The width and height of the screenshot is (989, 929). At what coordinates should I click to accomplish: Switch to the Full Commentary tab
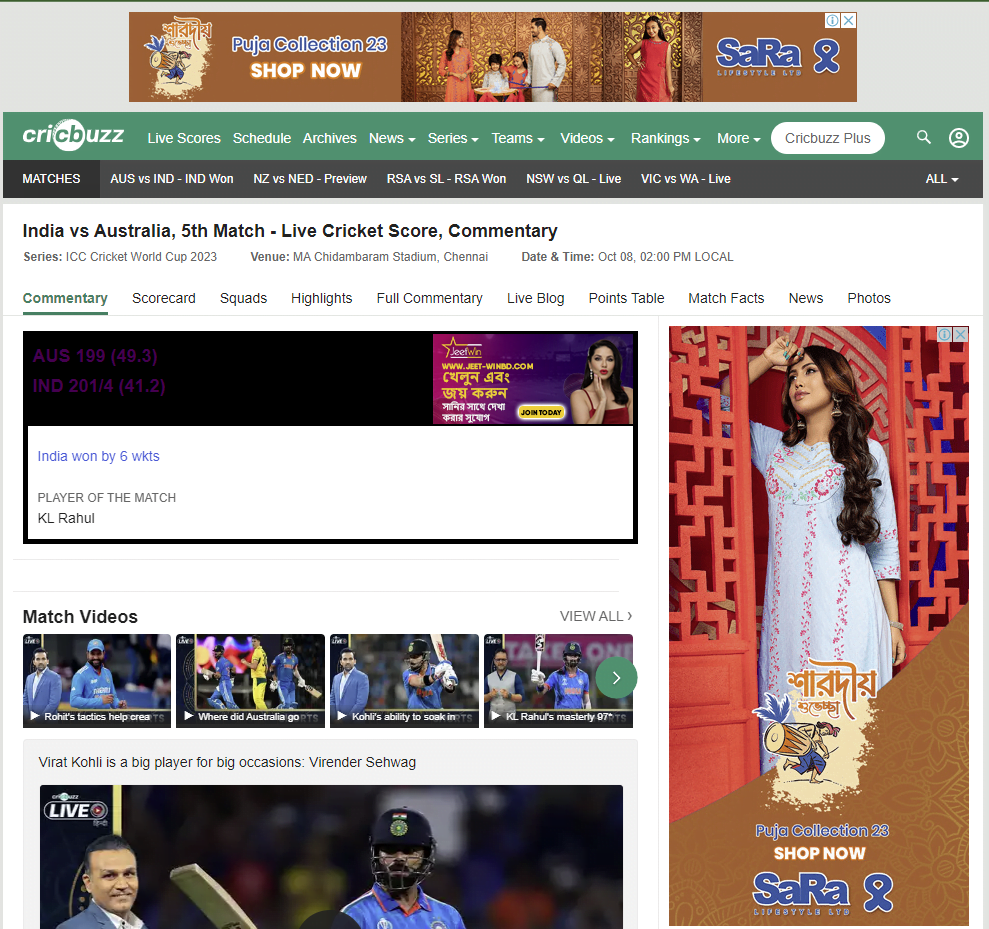pyautogui.click(x=430, y=298)
